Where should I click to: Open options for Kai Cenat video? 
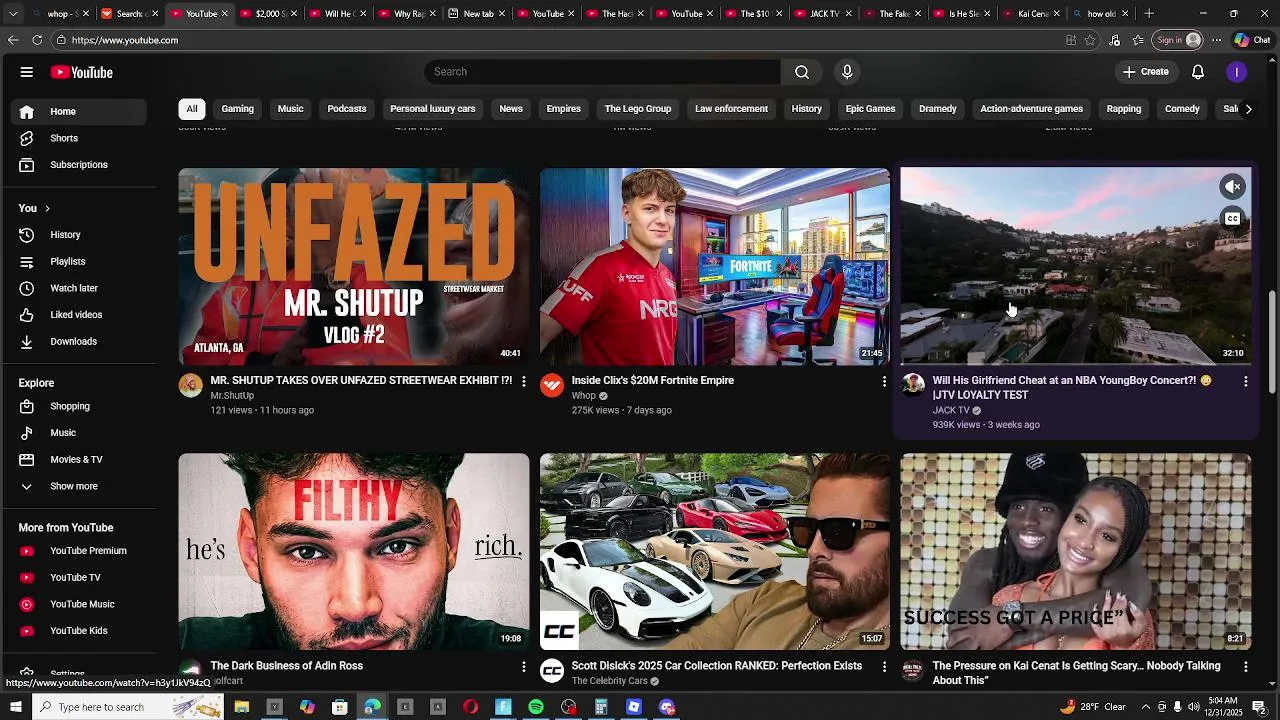point(1246,666)
